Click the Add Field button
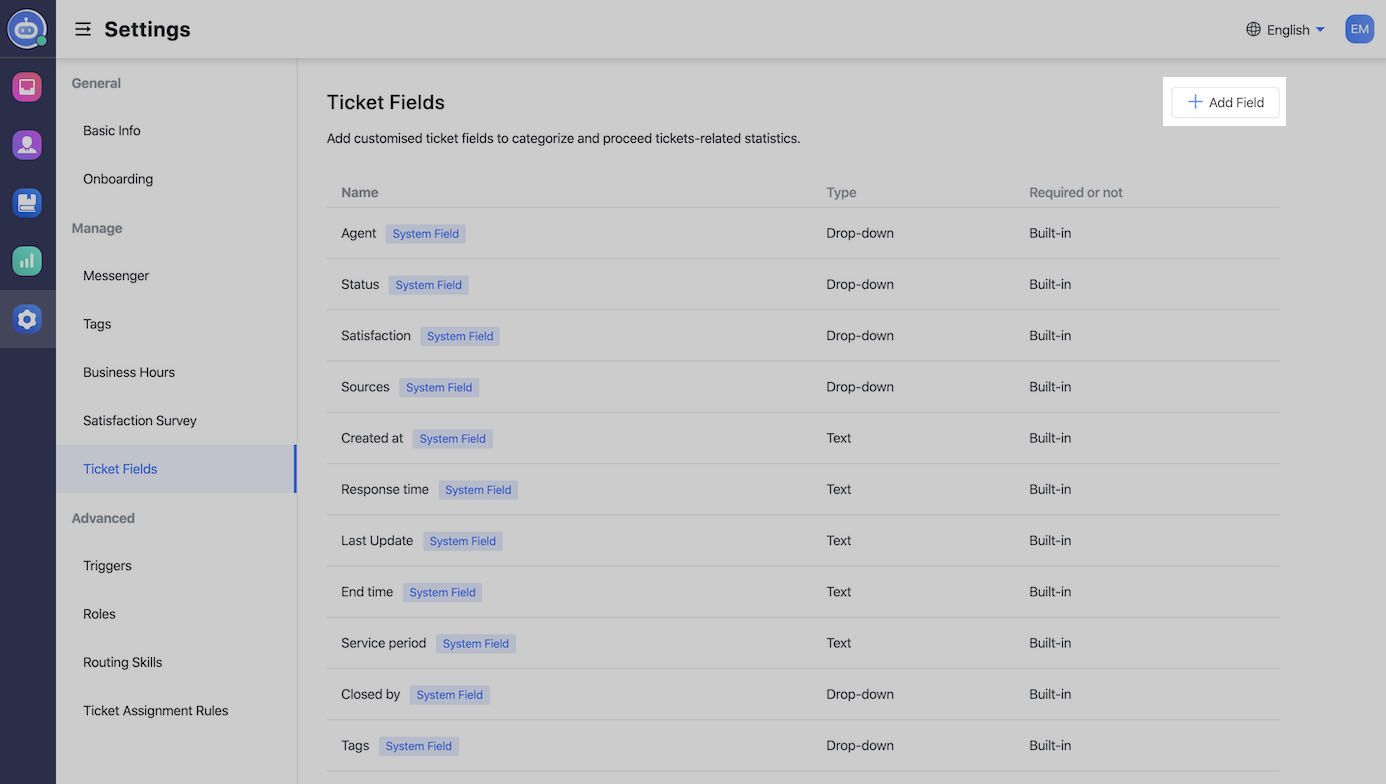This screenshot has width=1386, height=784. pyautogui.click(x=1224, y=102)
